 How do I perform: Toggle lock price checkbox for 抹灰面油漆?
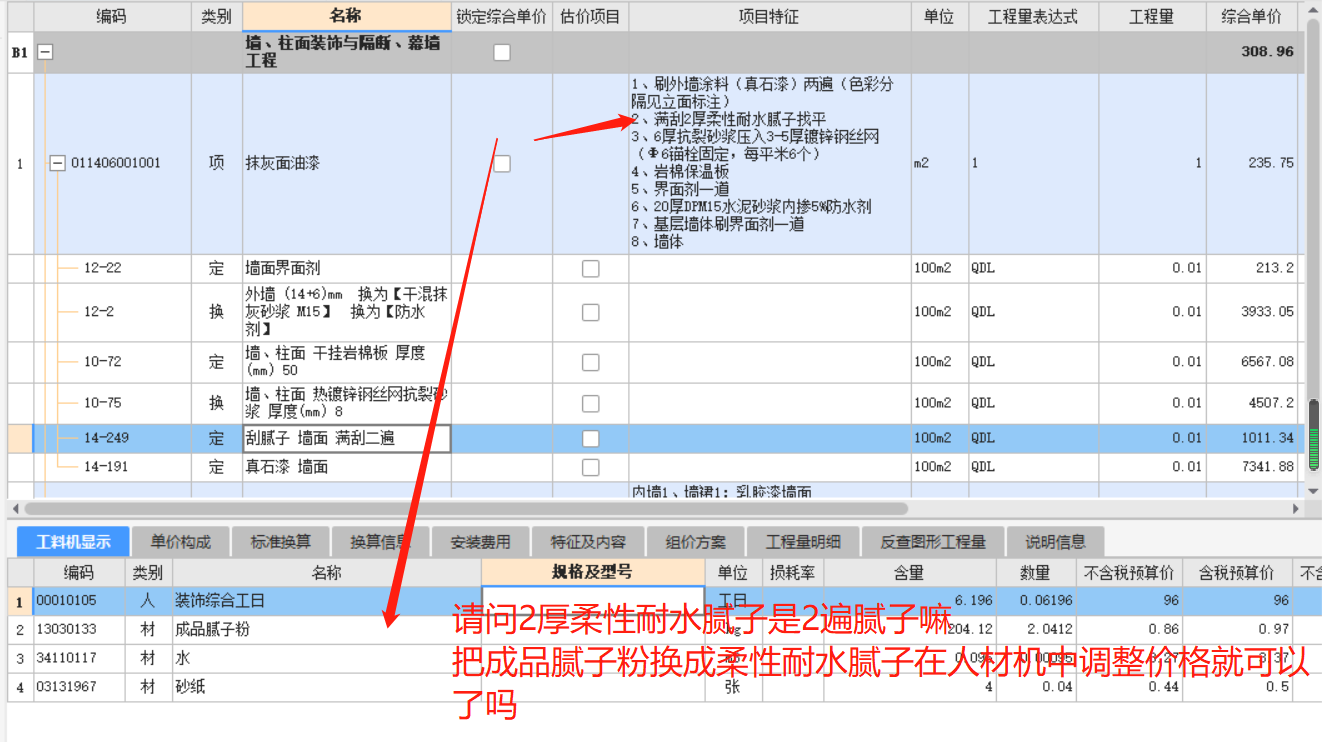[502, 163]
